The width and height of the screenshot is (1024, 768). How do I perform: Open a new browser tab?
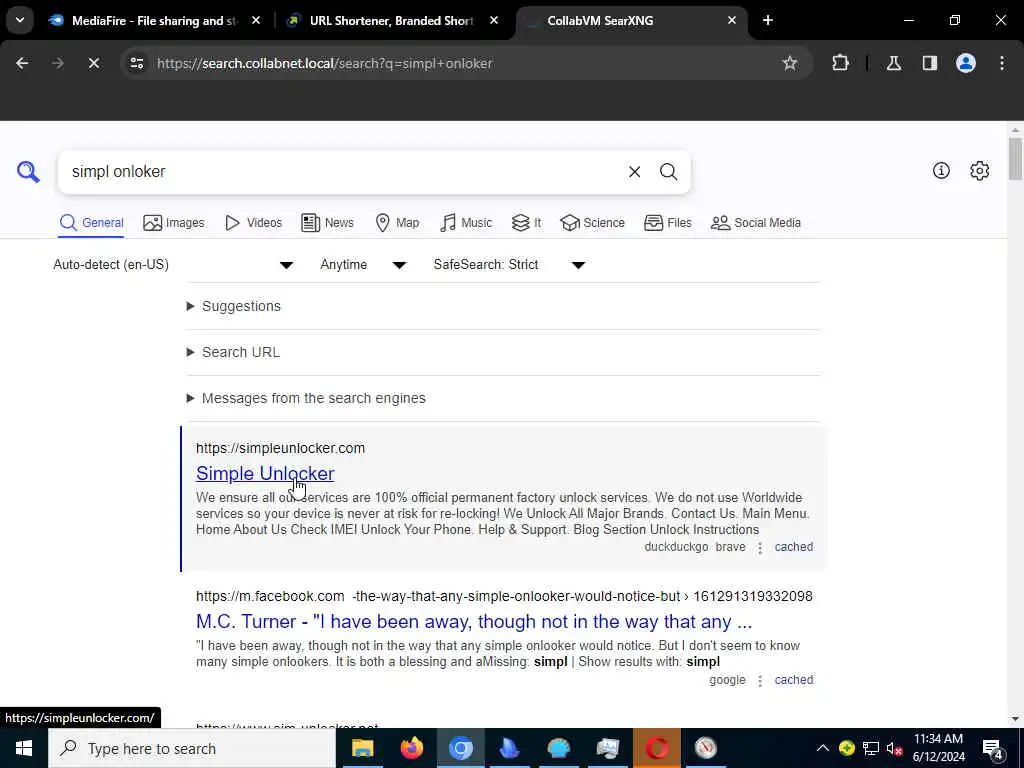coord(767,20)
